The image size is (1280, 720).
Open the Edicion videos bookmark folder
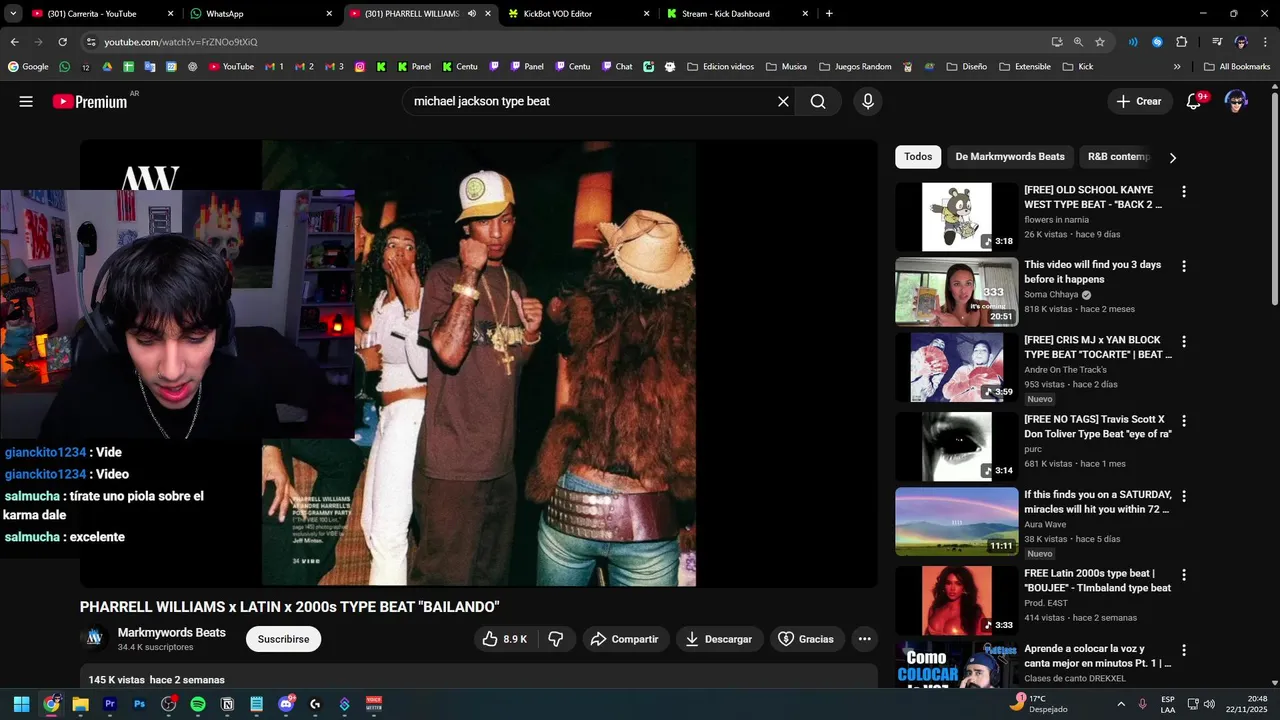[x=719, y=67]
